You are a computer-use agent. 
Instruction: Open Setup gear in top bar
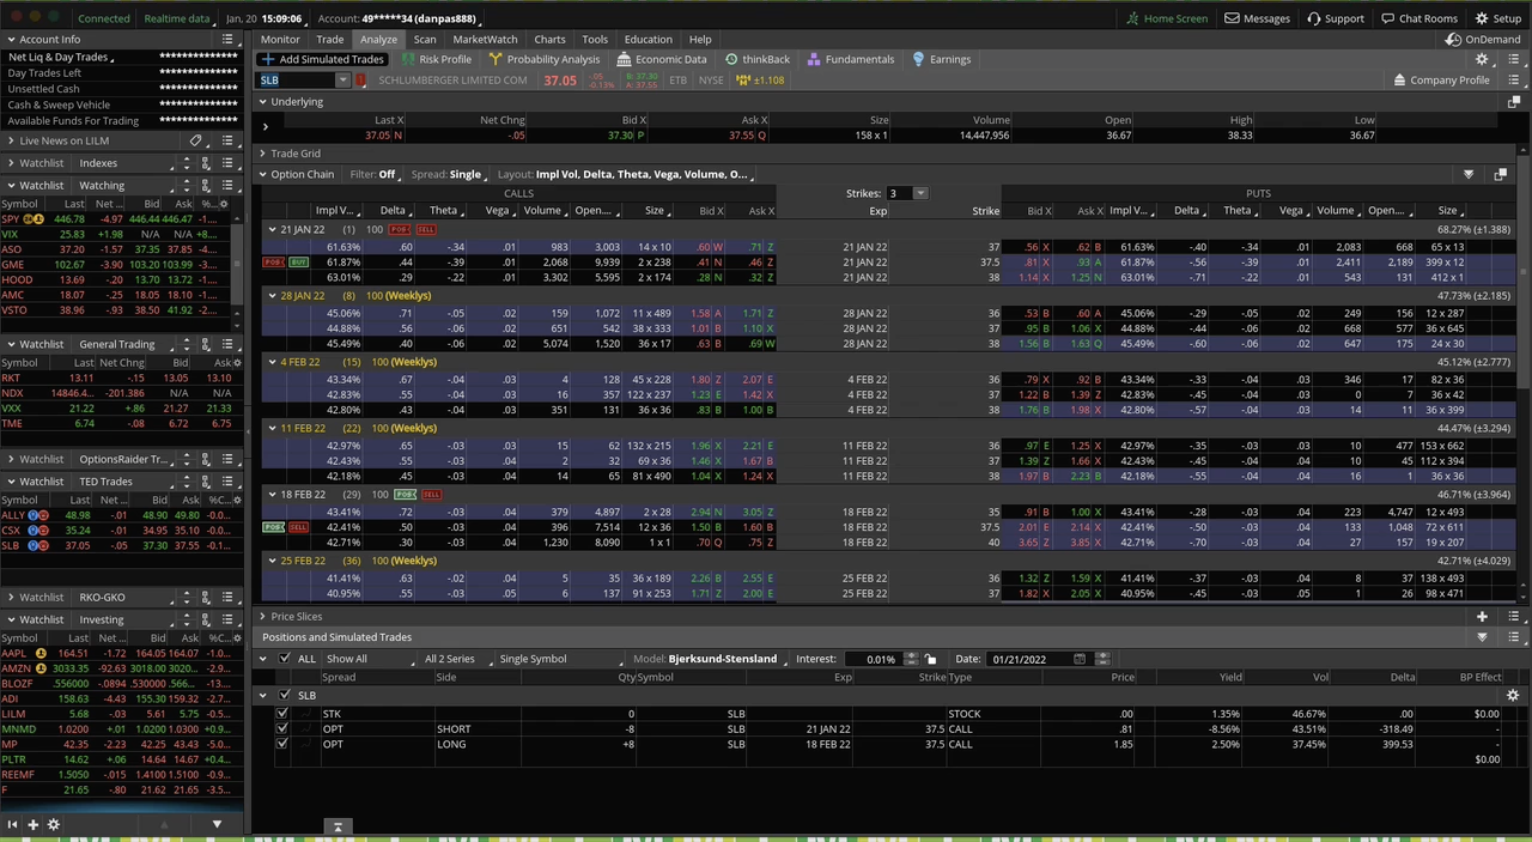[x=1498, y=18]
